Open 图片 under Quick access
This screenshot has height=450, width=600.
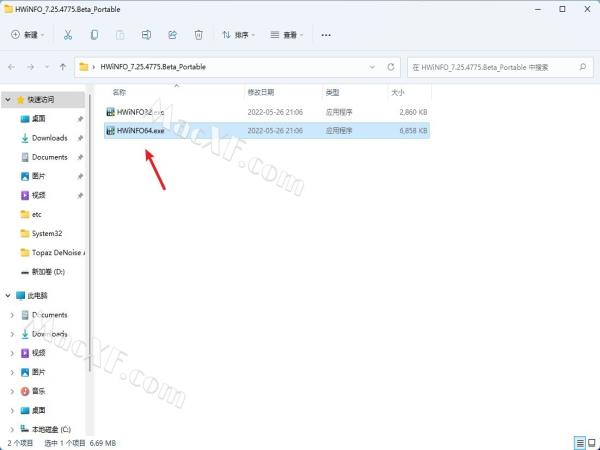38,176
